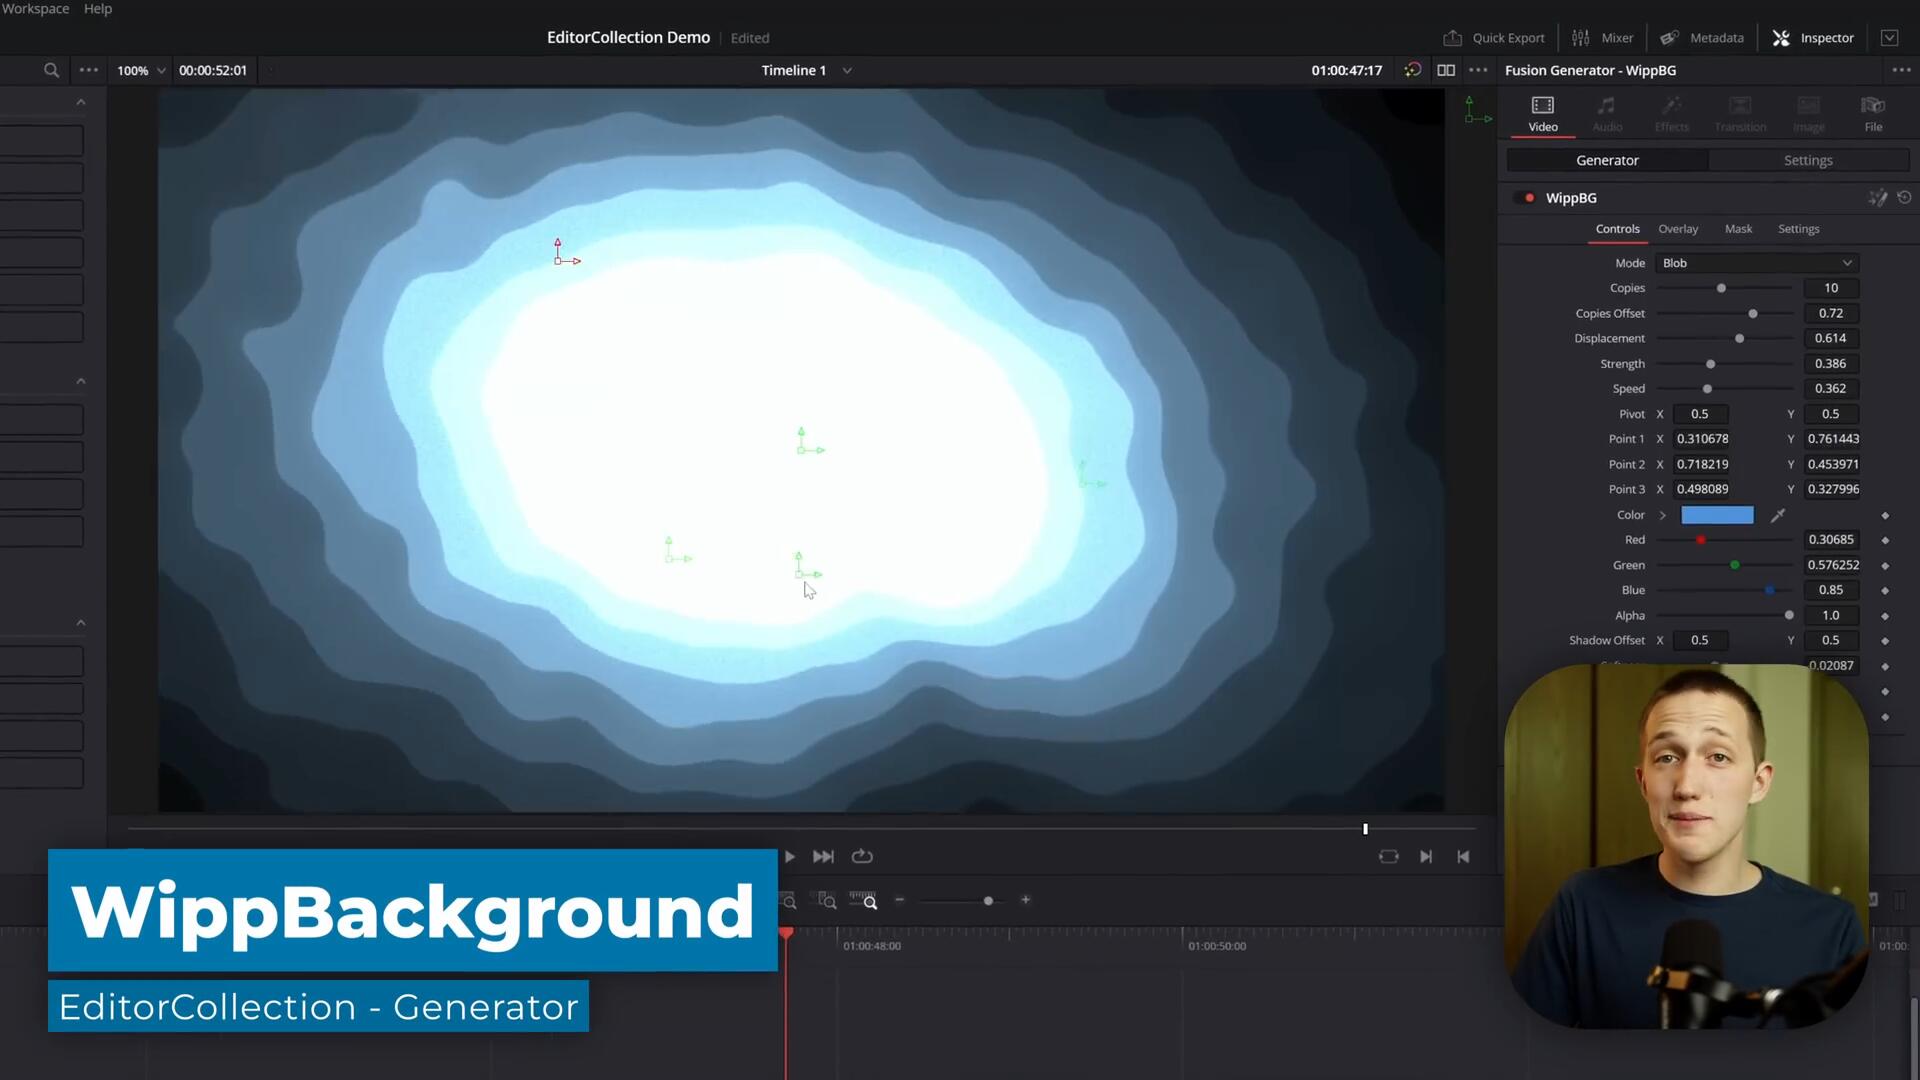Select the blue Color swatch for WippBG
The height and width of the screenshot is (1080, 1920).
tap(1717, 514)
